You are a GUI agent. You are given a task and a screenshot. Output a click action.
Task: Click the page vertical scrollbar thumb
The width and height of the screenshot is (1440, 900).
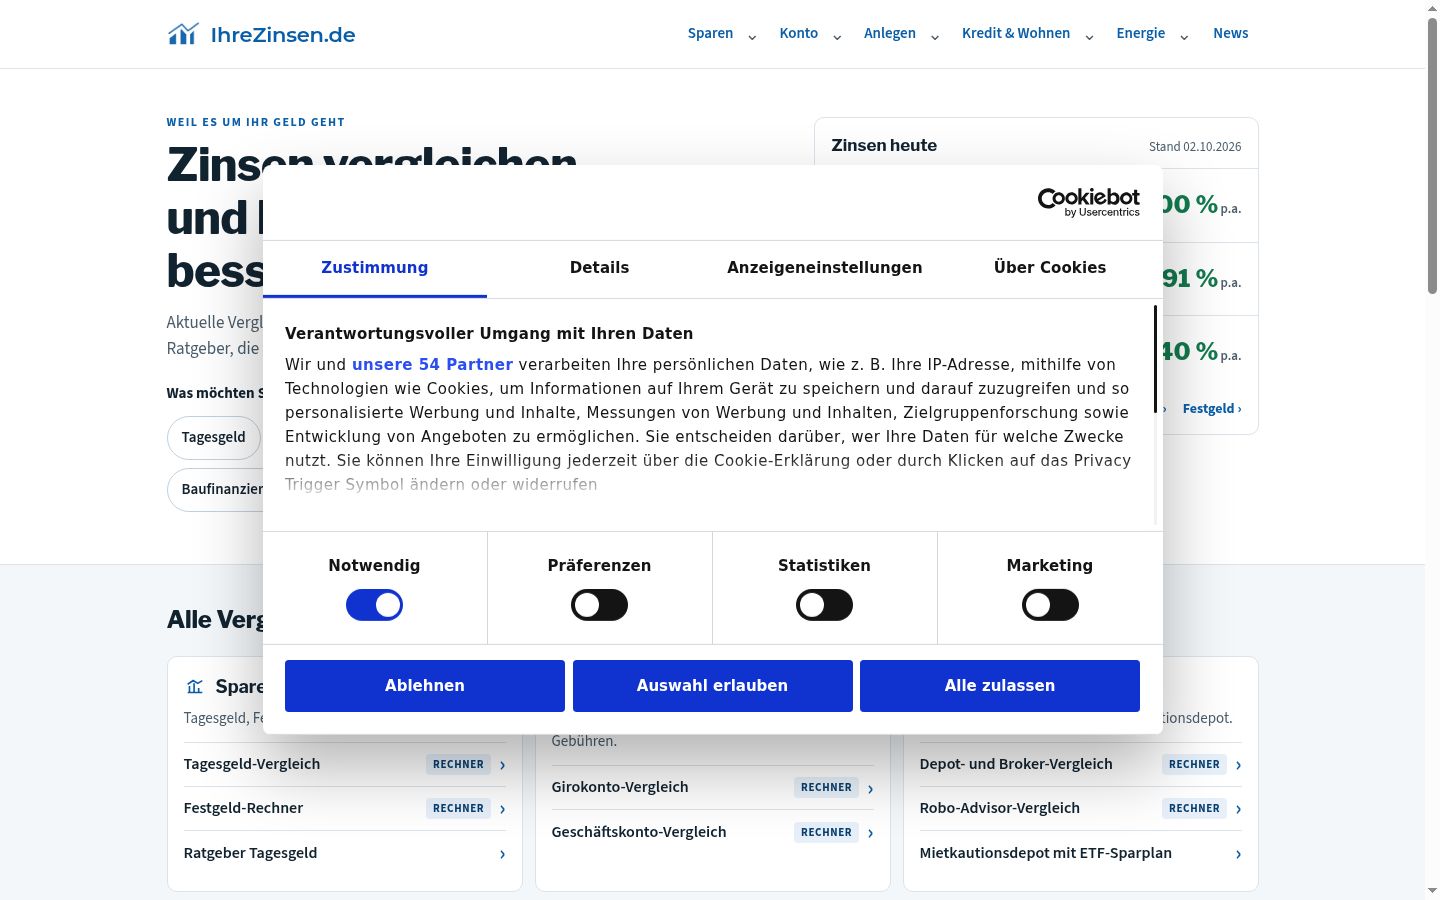(x=1432, y=155)
